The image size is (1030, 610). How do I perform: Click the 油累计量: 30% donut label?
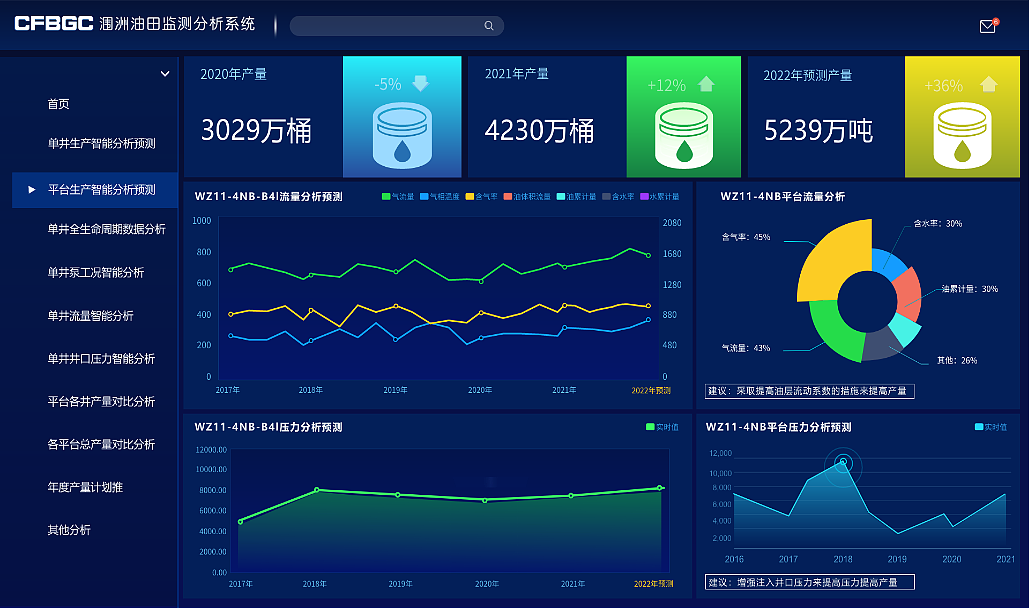coord(970,289)
